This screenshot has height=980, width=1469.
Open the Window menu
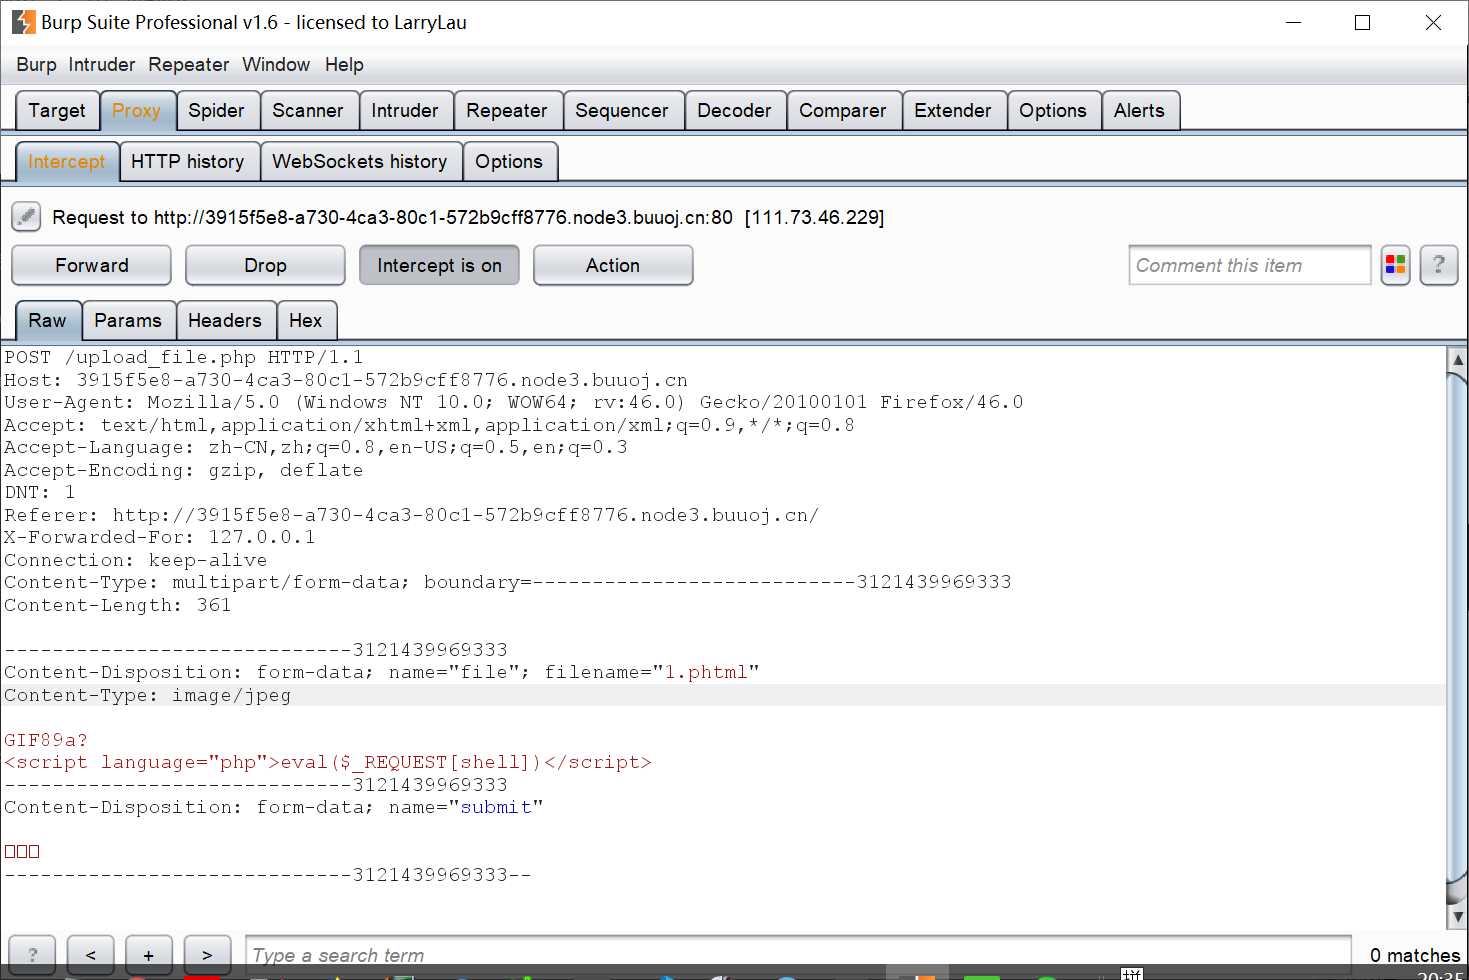click(276, 64)
